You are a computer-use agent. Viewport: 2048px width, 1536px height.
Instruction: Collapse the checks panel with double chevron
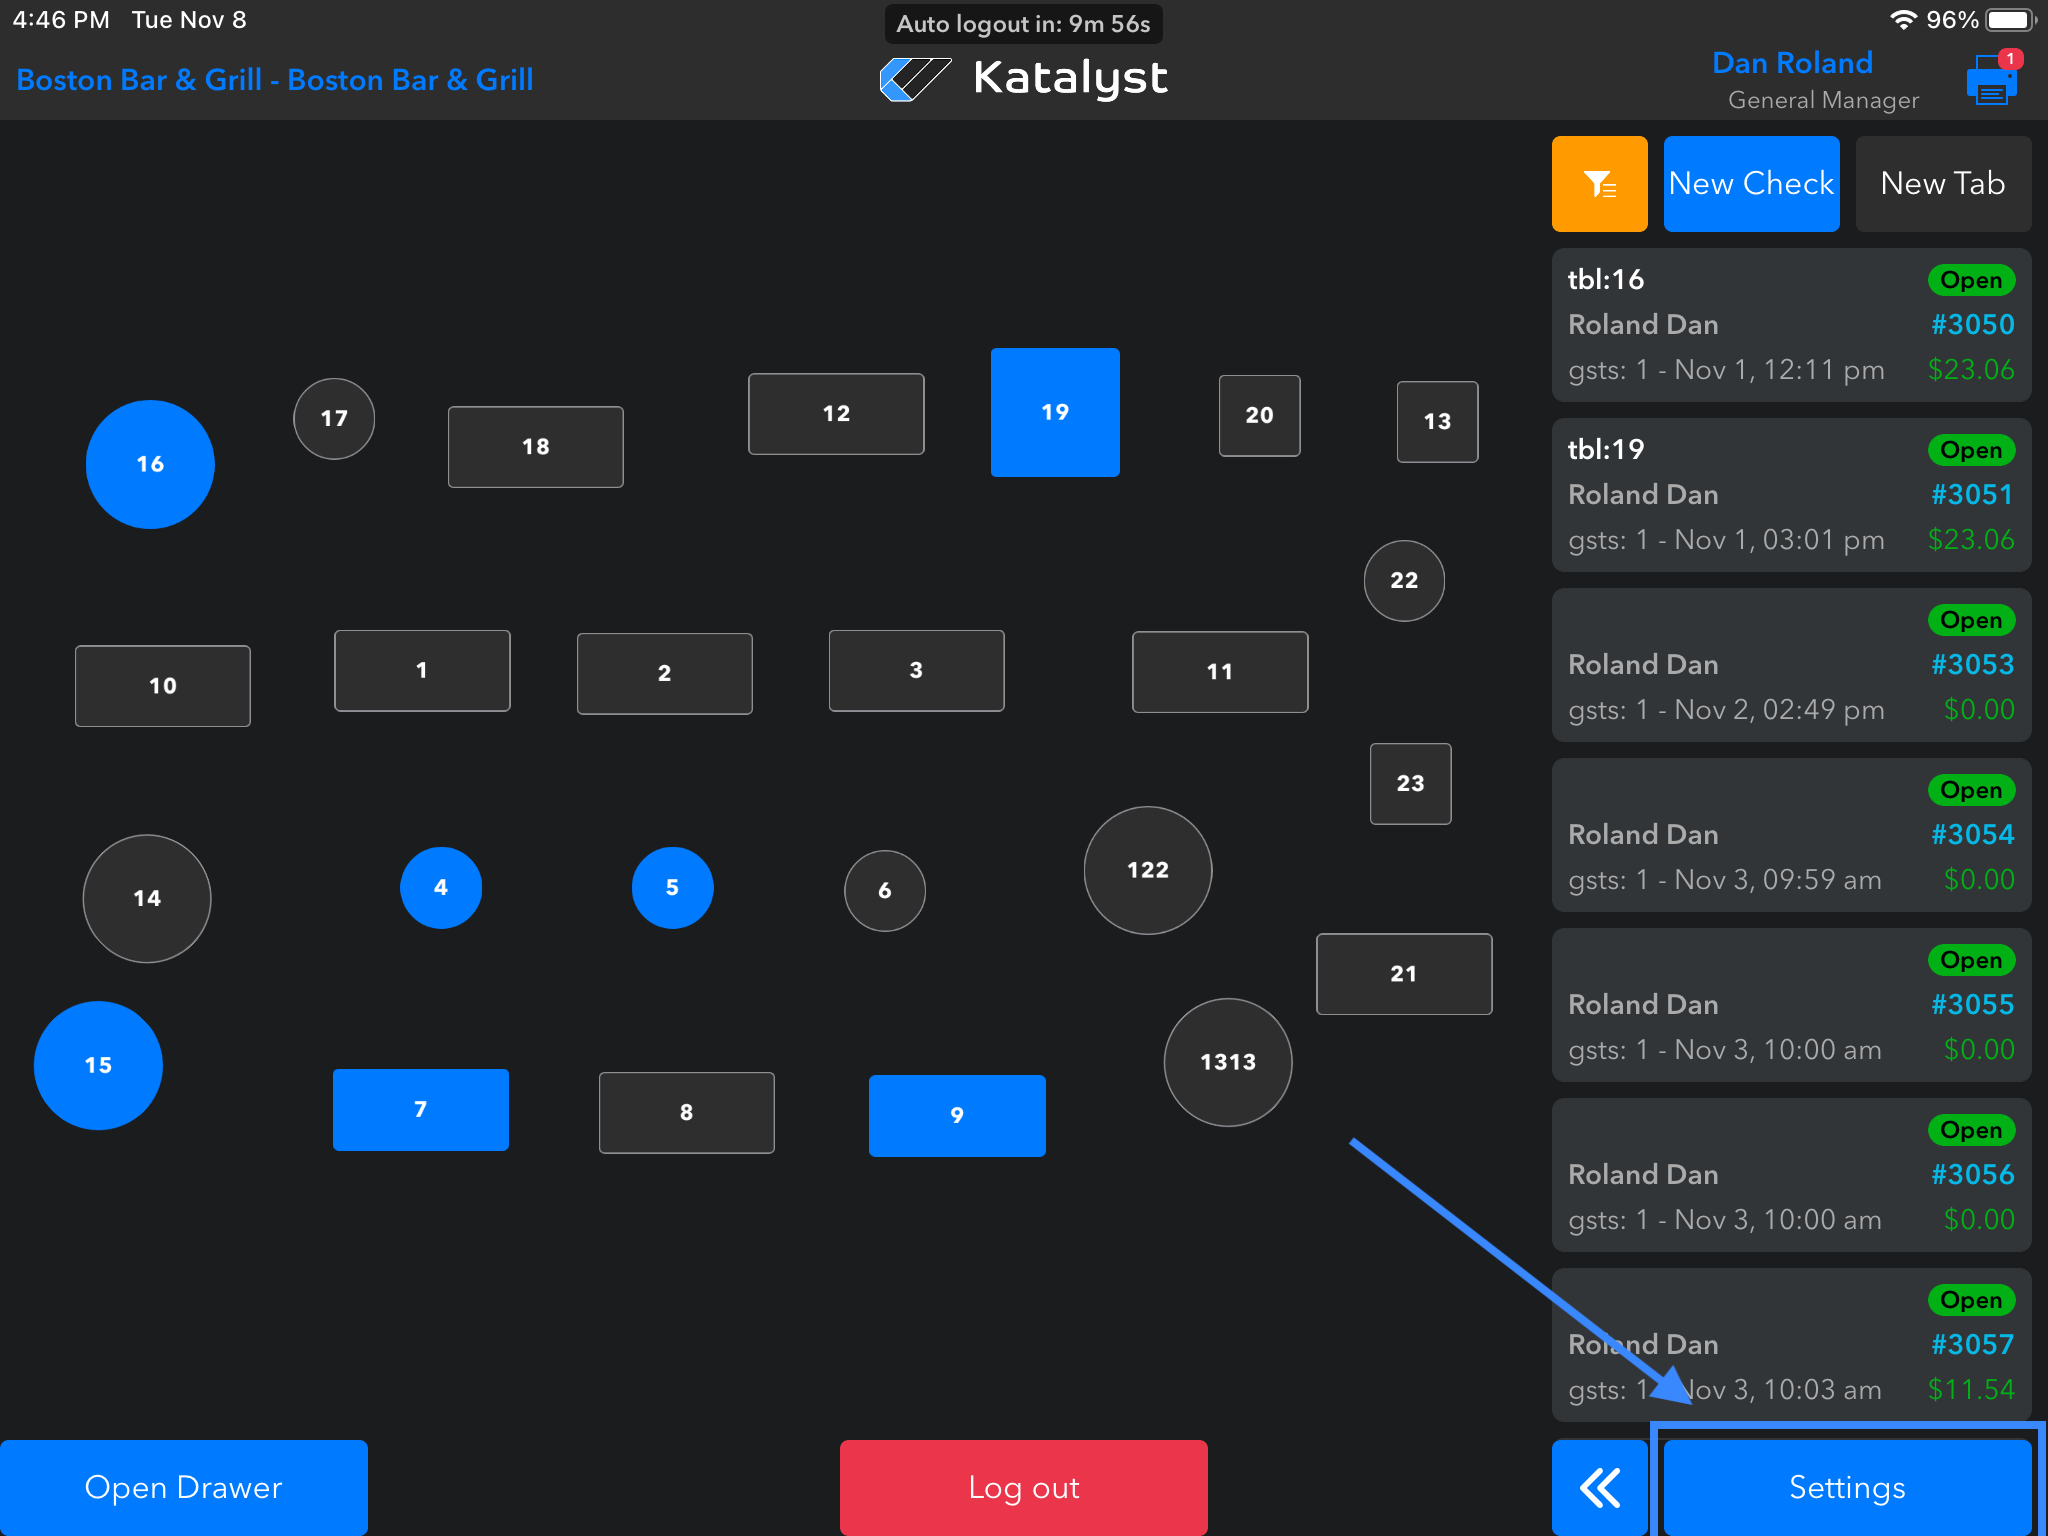pos(1599,1487)
